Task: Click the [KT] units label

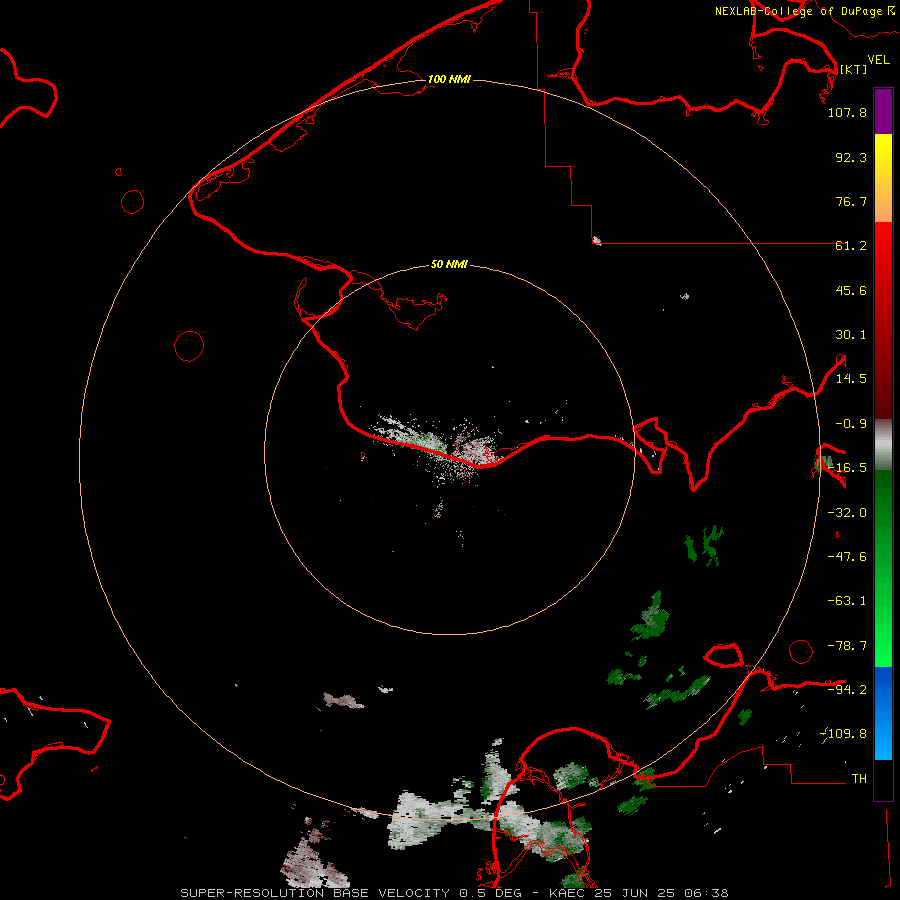Action: pyautogui.click(x=853, y=69)
